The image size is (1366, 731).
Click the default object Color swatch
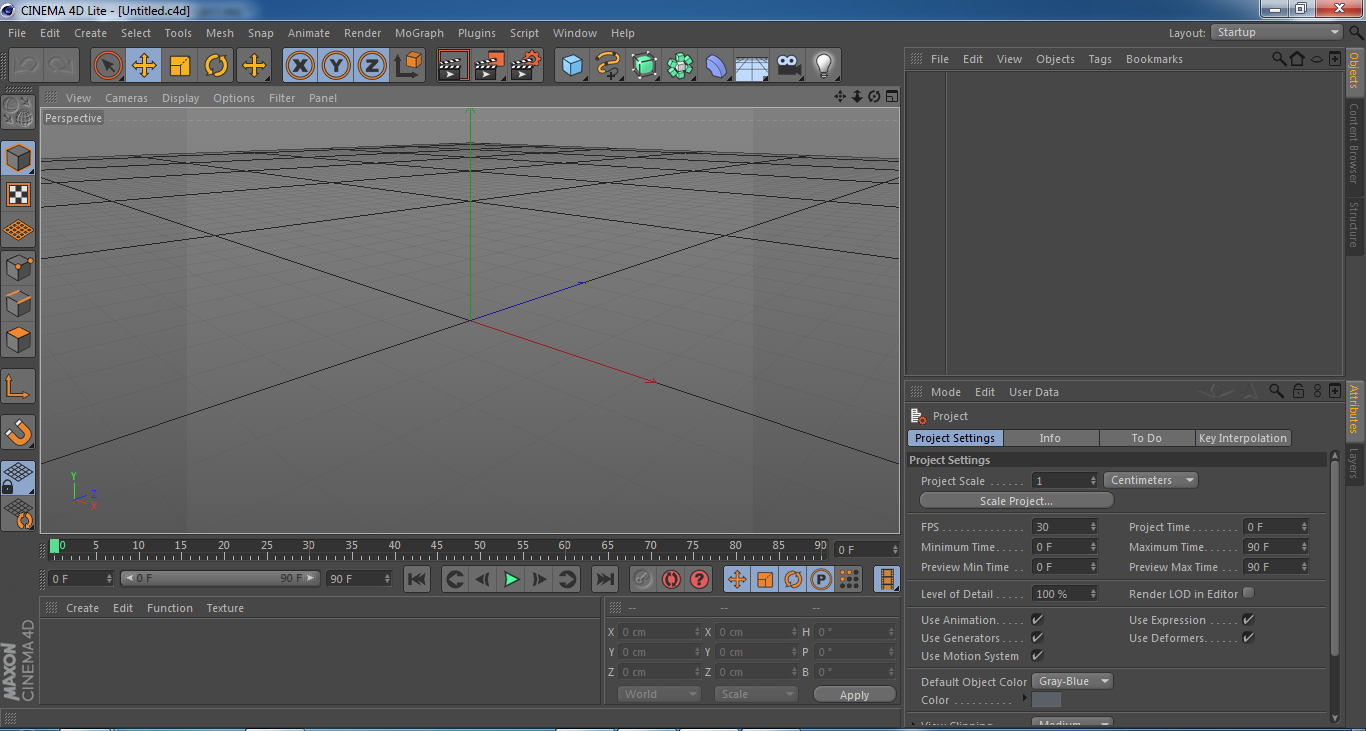[1046, 700]
